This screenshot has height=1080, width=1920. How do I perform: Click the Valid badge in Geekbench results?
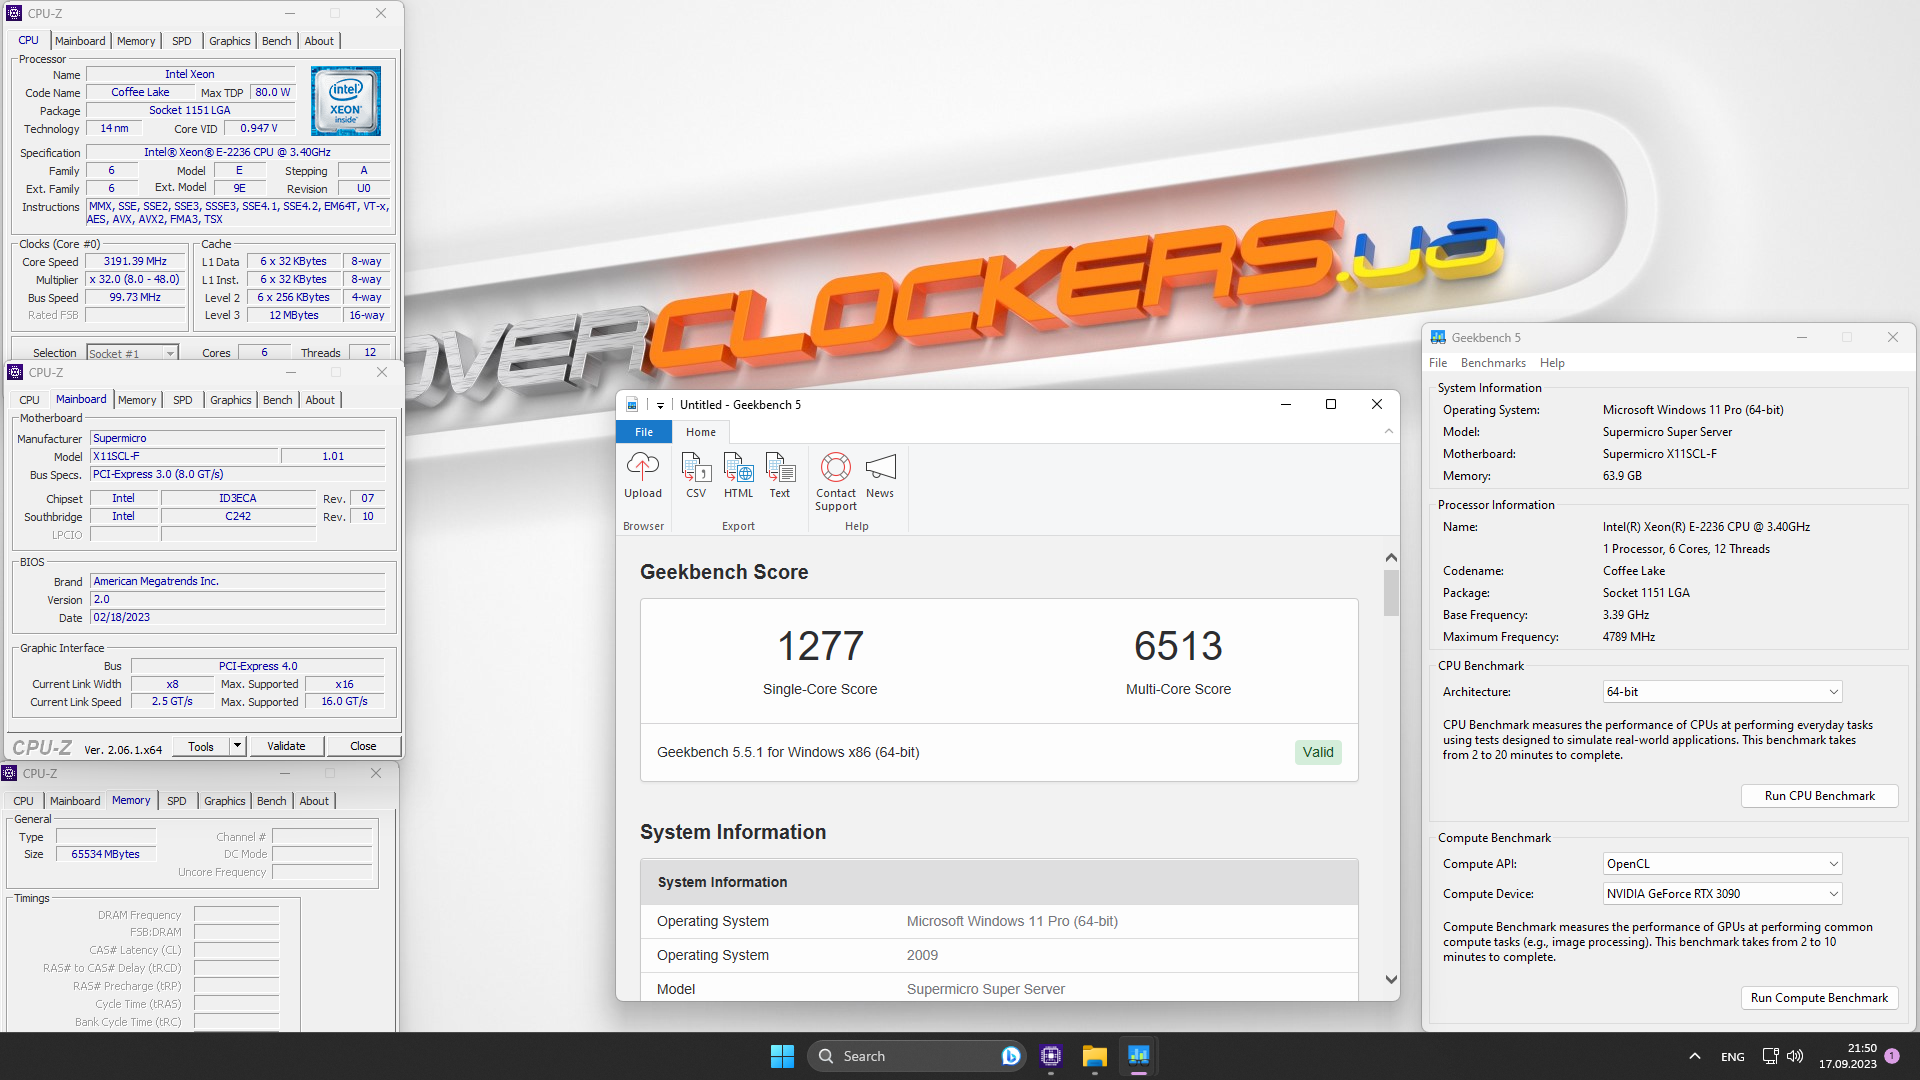(1318, 752)
